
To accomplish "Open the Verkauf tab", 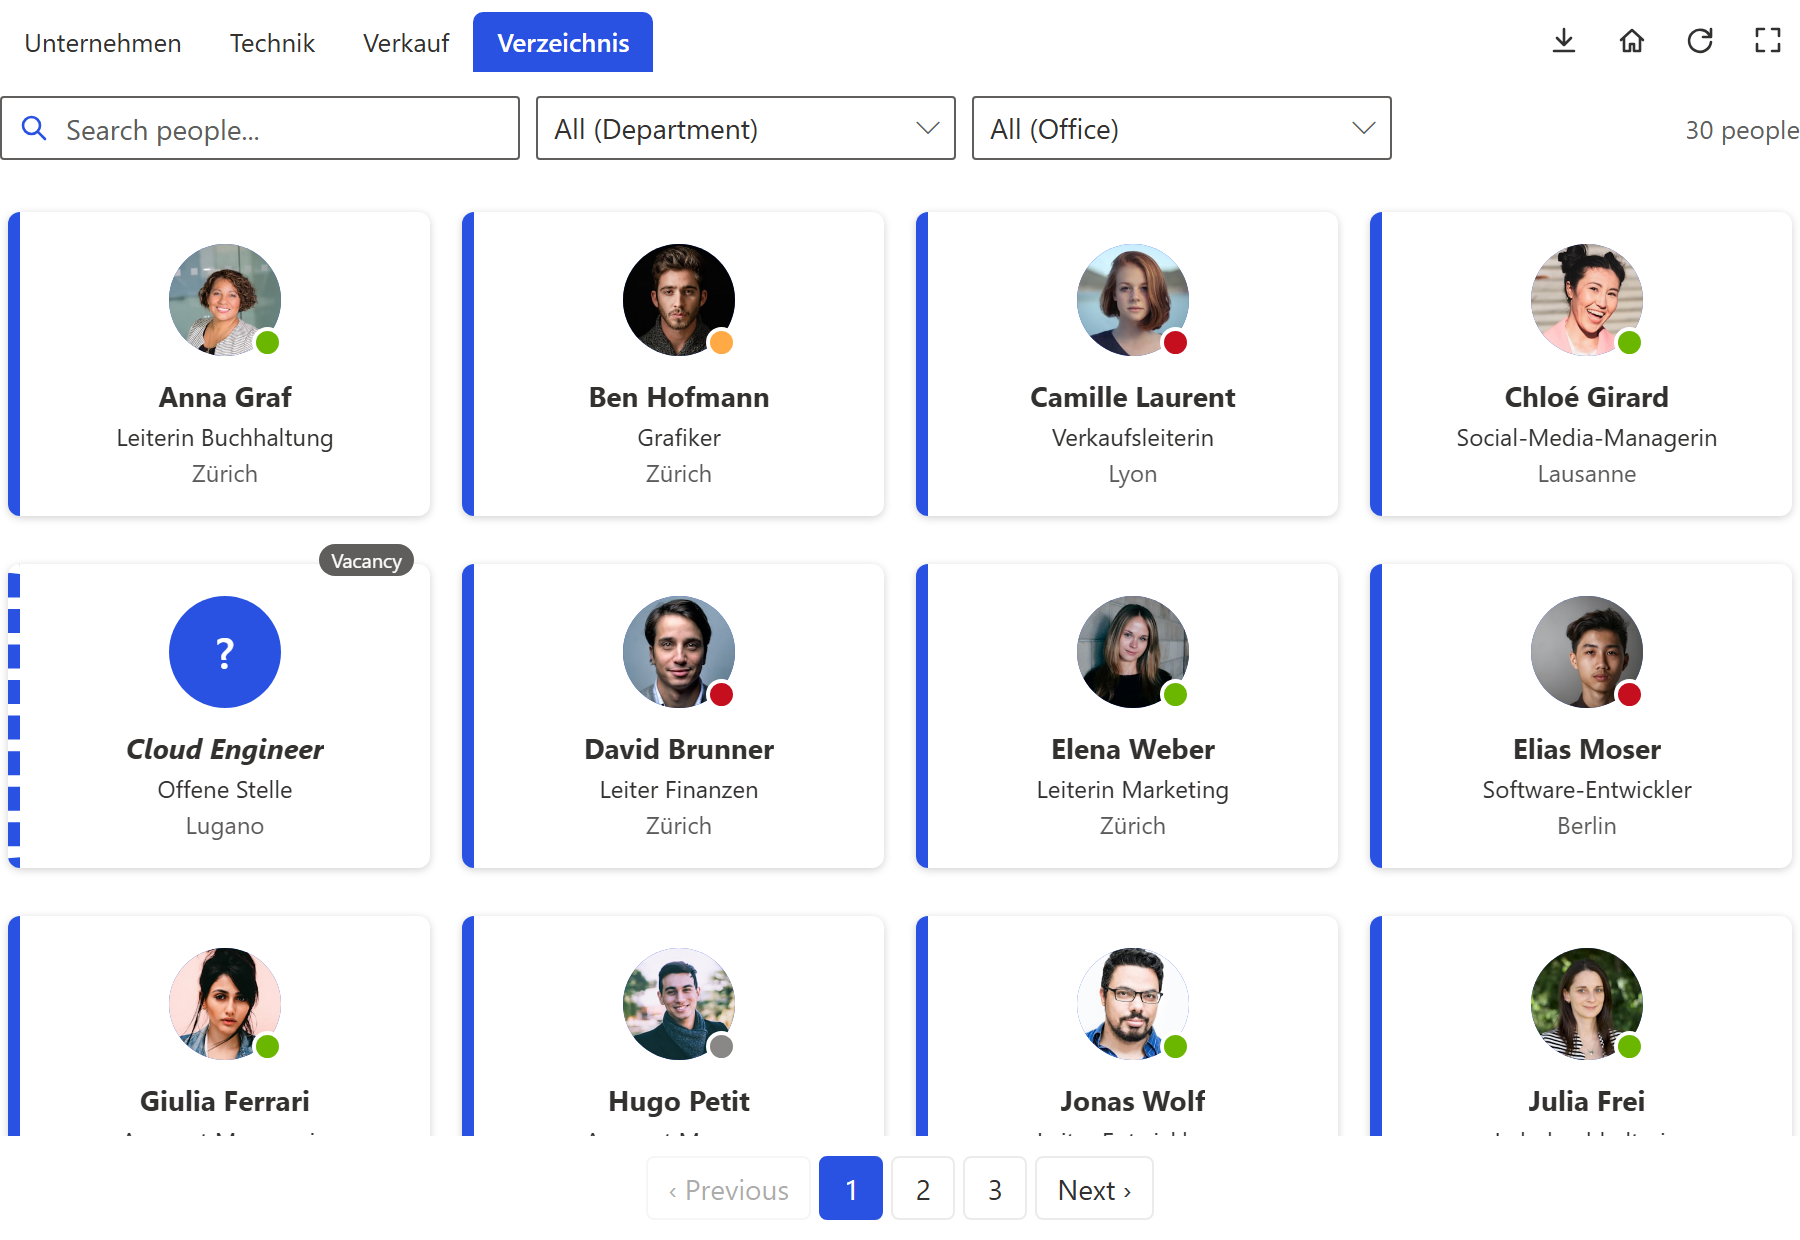I will (x=406, y=43).
